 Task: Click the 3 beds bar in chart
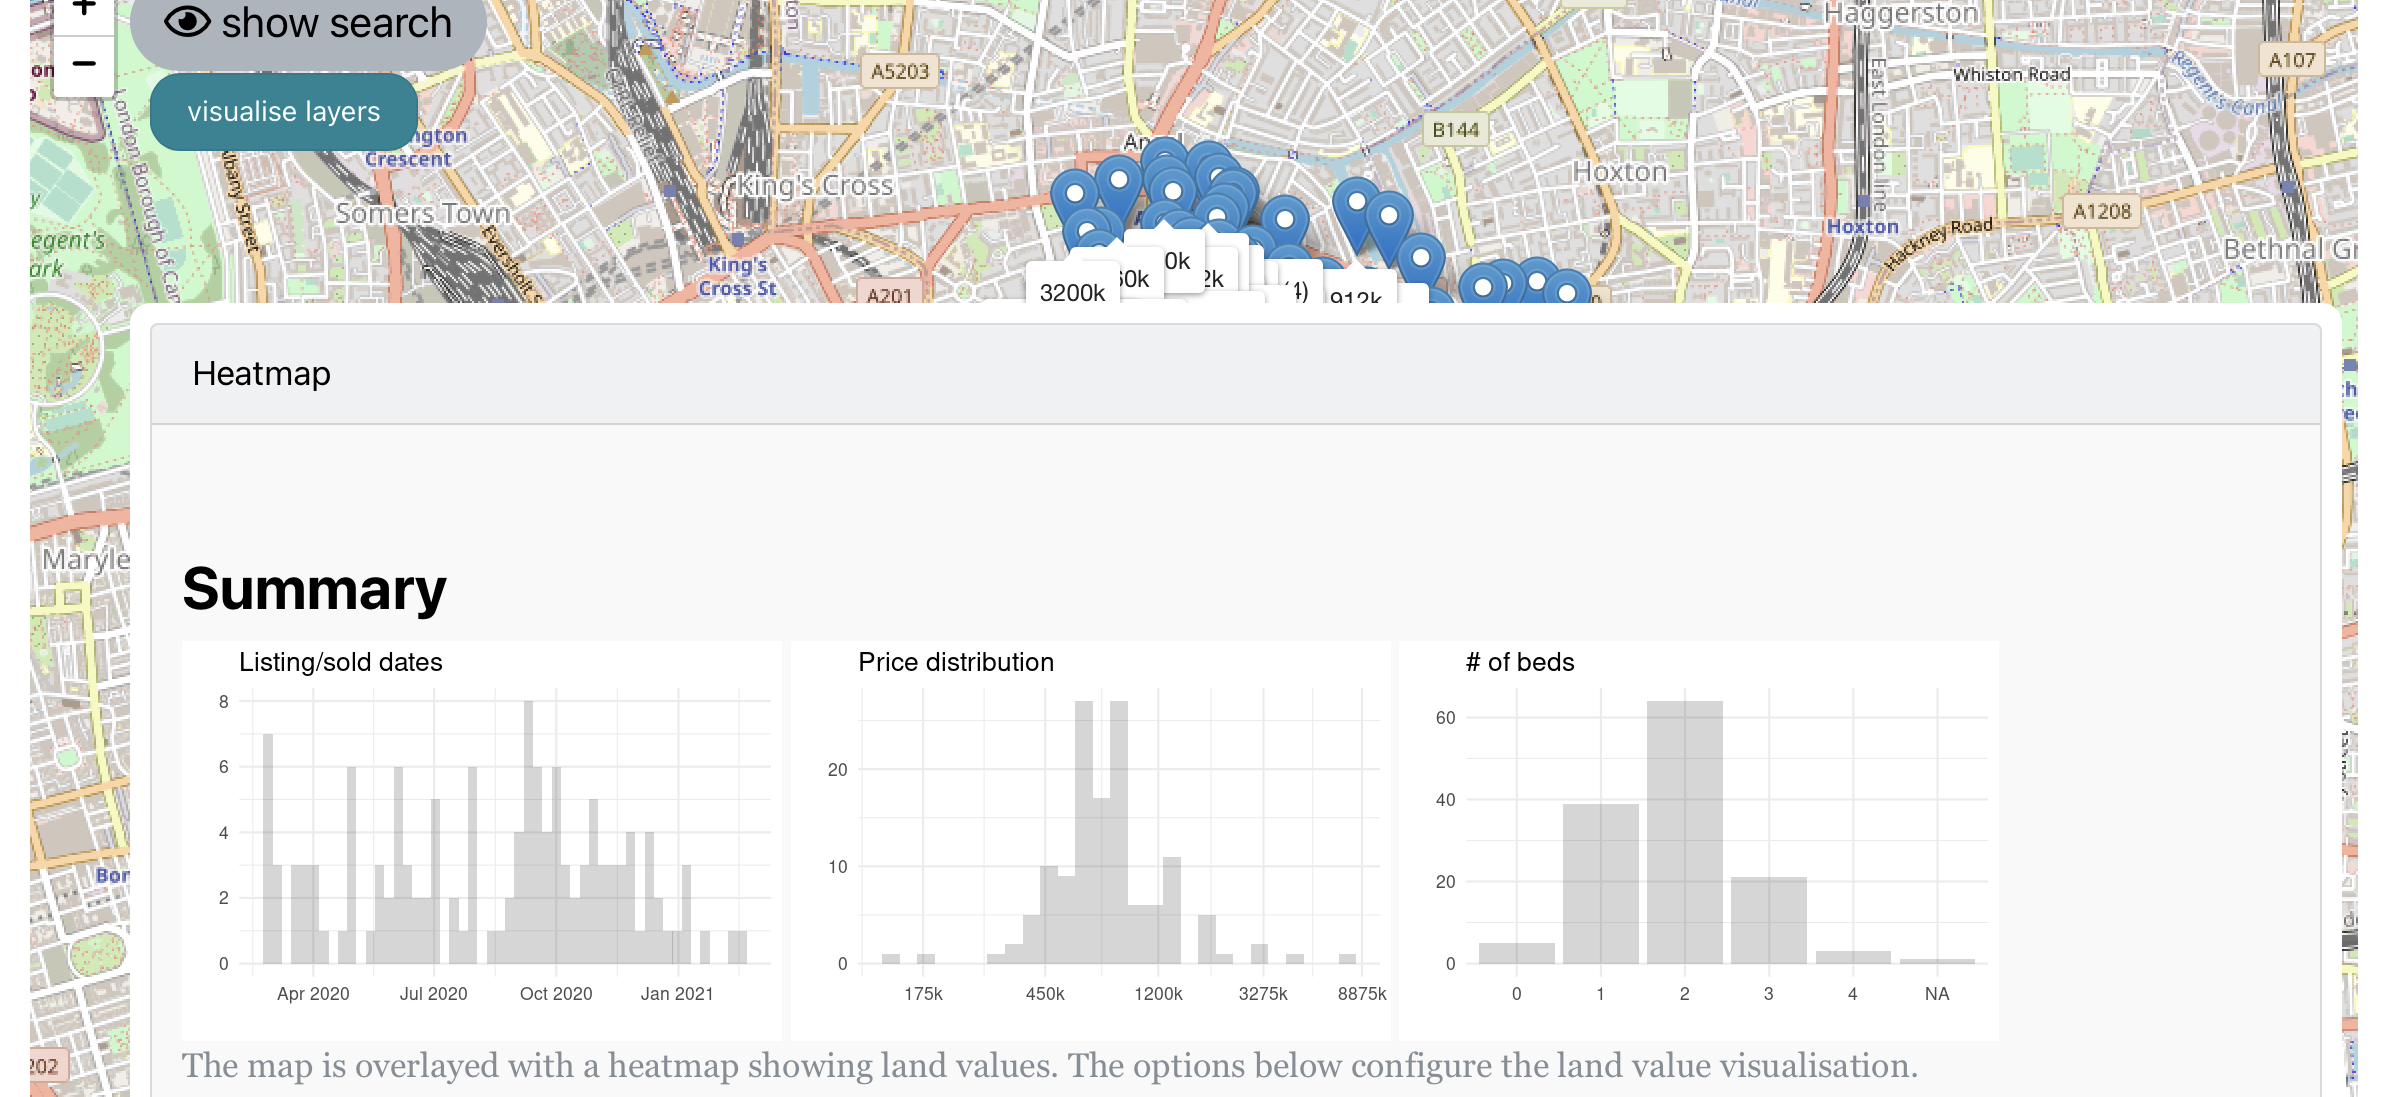pos(1768,920)
